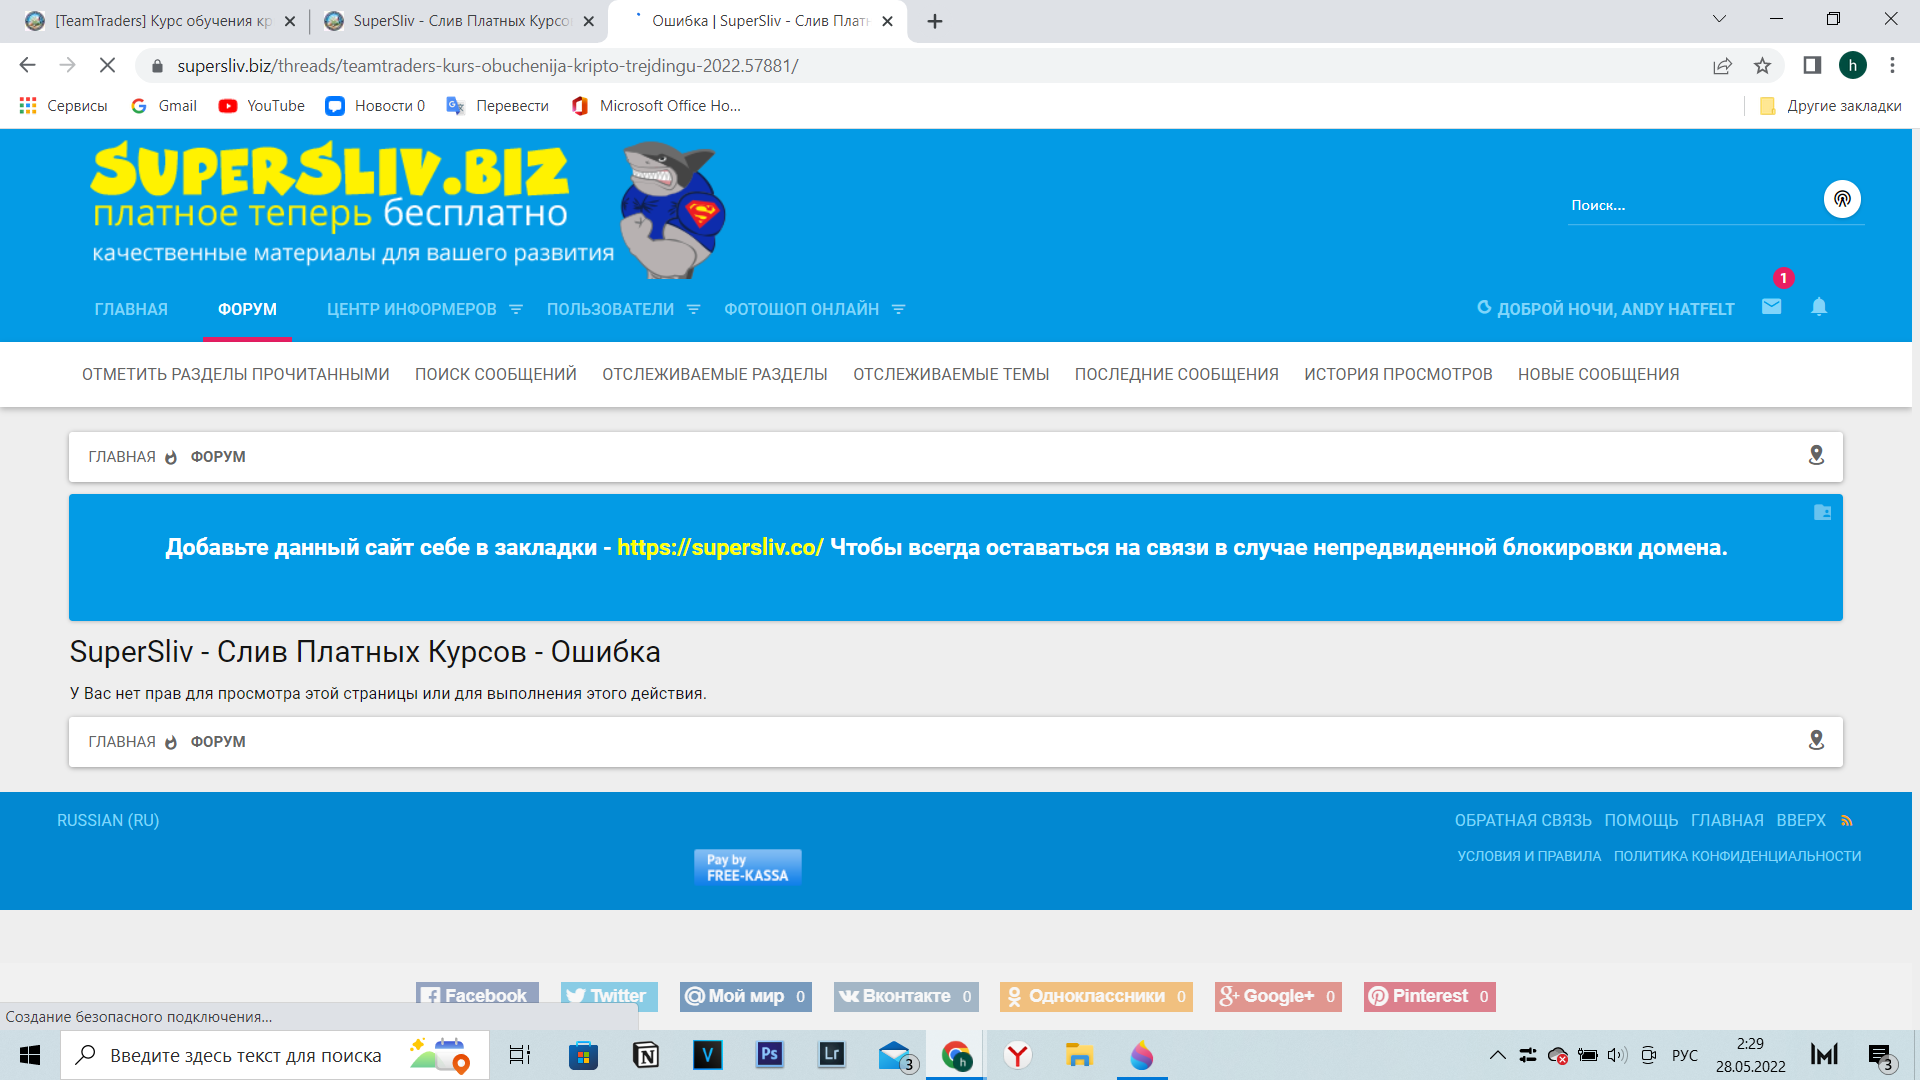Viewport: 1920px width, 1080px height.
Task: Open the ДОБРОЙ НОЧИ, ANDY HATFELT user menu
Action: point(1605,309)
